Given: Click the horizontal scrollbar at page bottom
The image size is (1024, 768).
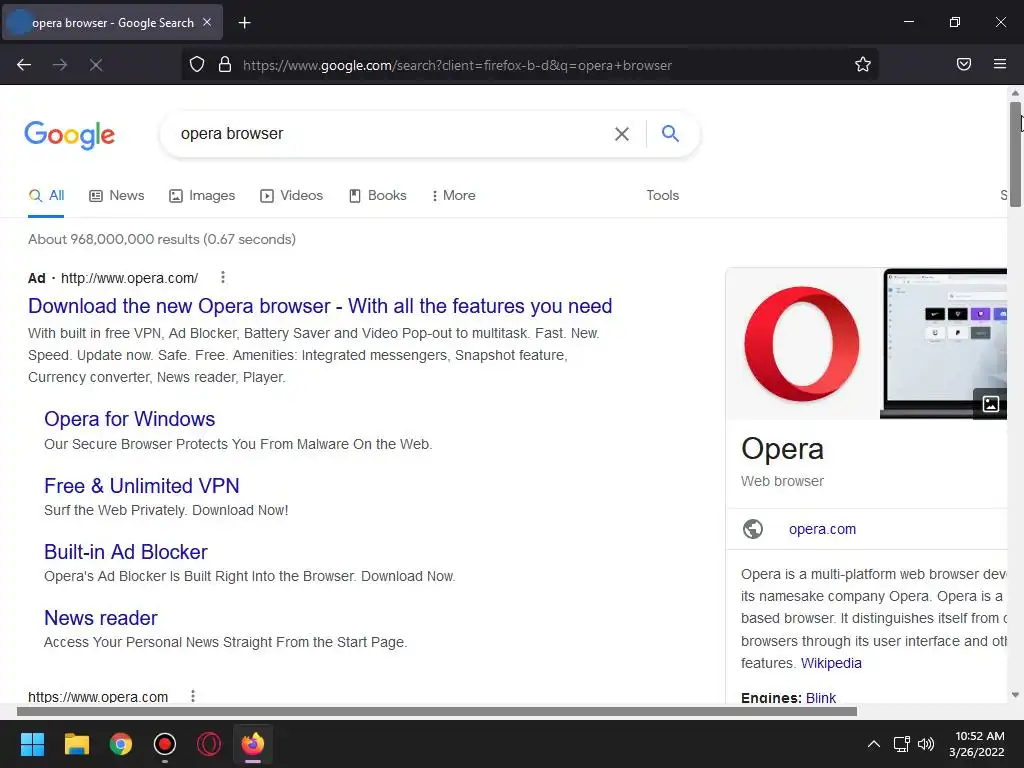Looking at the screenshot, I should 436,711.
